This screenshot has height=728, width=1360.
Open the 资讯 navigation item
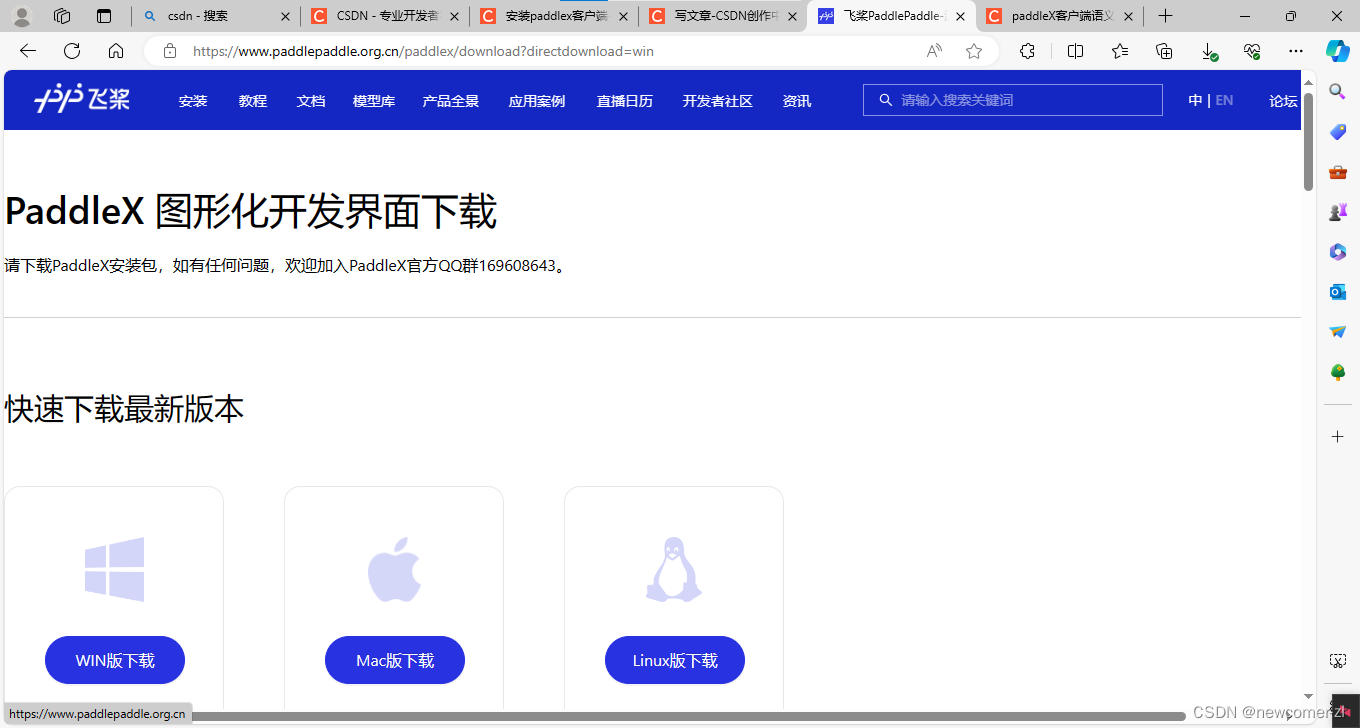pyautogui.click(x=797, y=101)
